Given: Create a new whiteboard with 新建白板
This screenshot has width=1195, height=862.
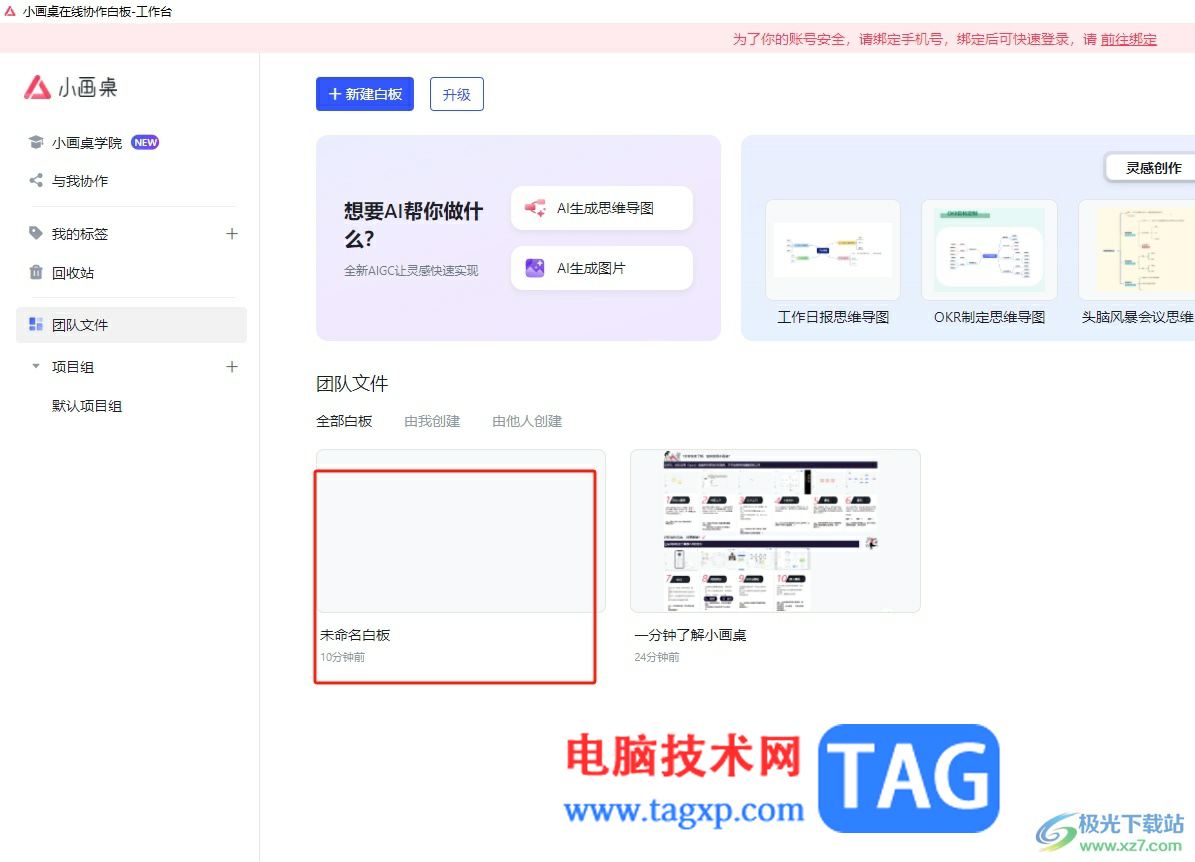Looking at the screenshot, I should tap(365, 95).
